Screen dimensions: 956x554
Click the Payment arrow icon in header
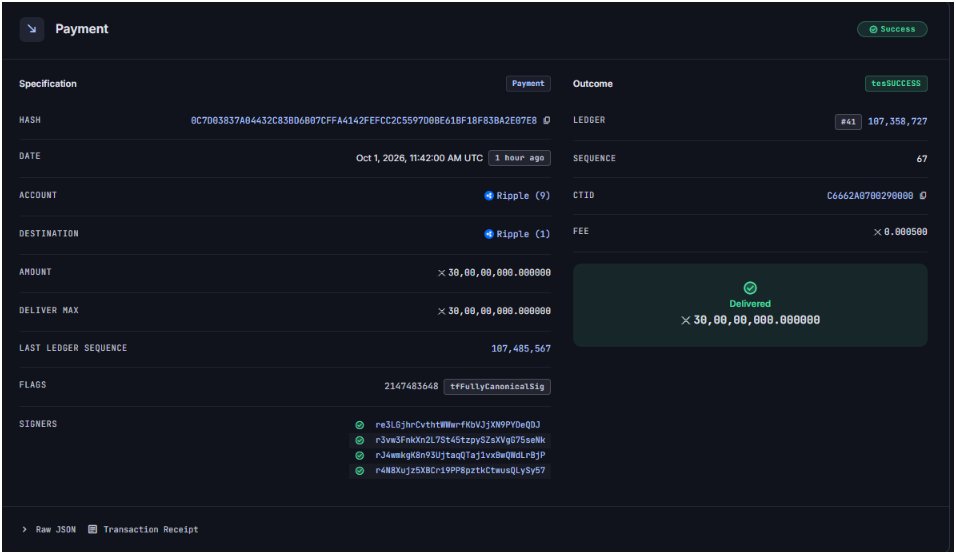[32, 29]
